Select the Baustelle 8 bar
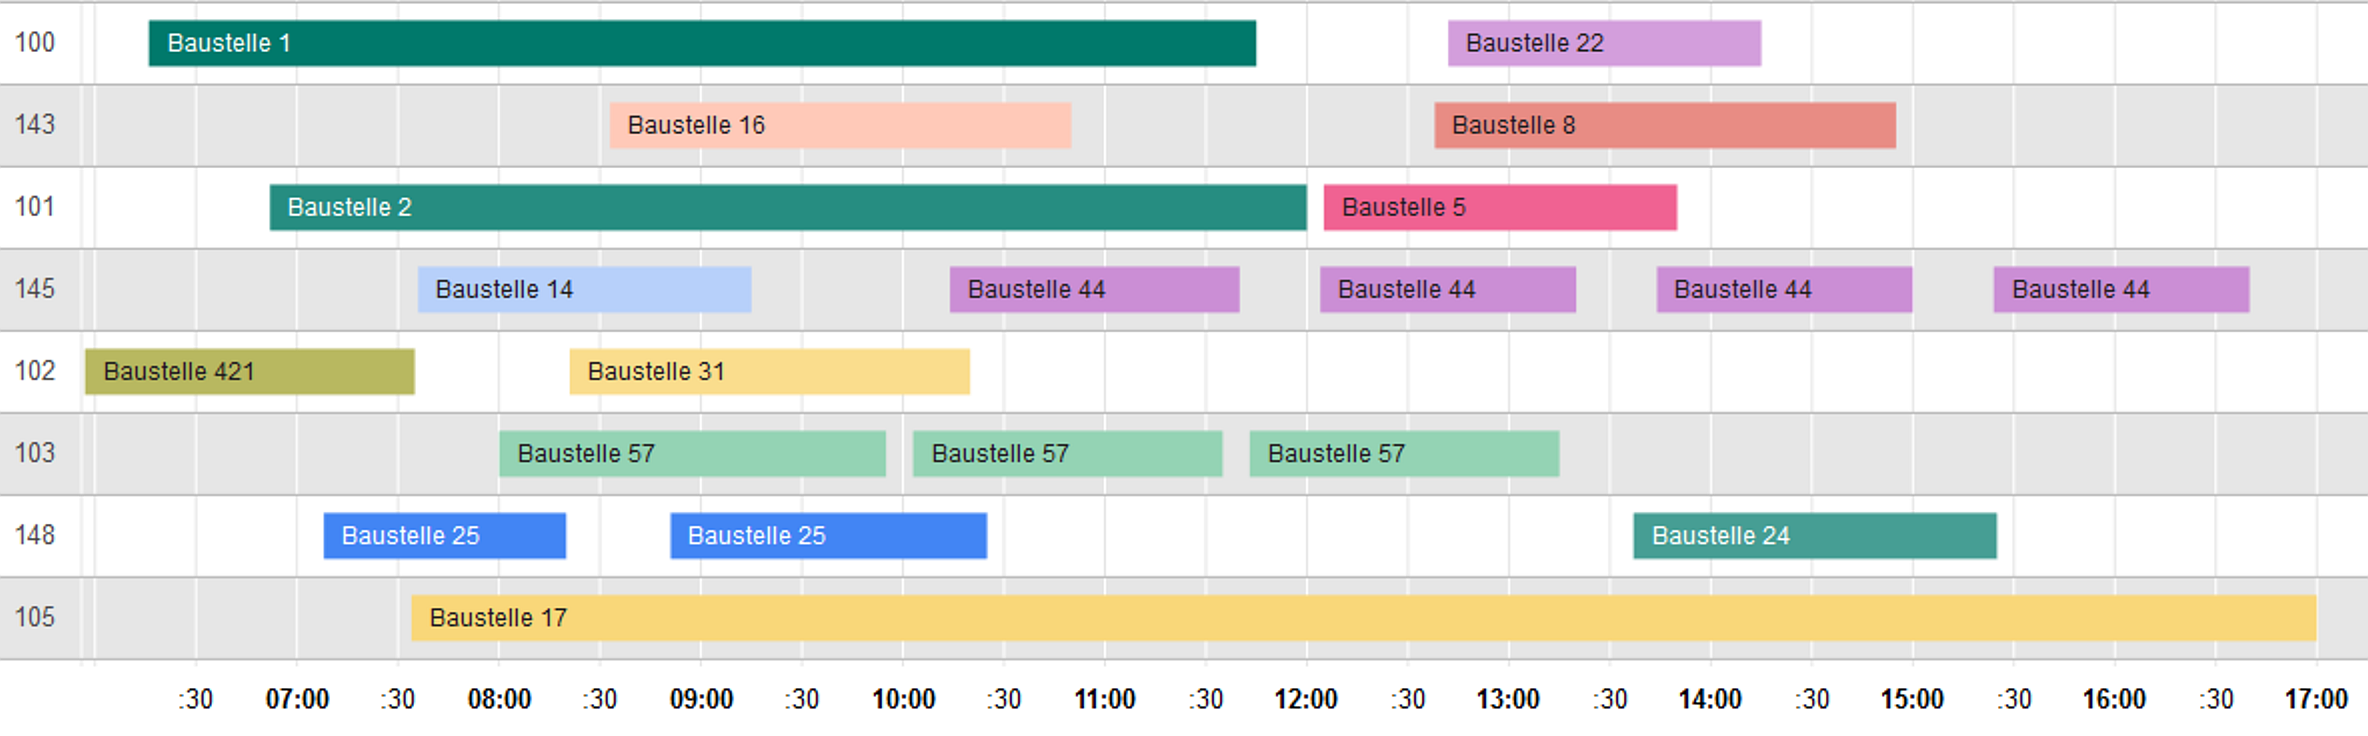The image size is (2368, 736). coord(1665,125)
